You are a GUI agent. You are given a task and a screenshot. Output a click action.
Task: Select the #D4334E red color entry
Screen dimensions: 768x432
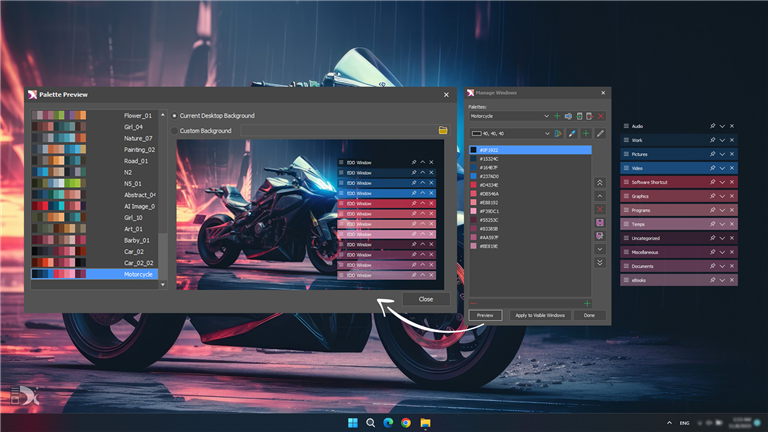[x=530, y=185]
